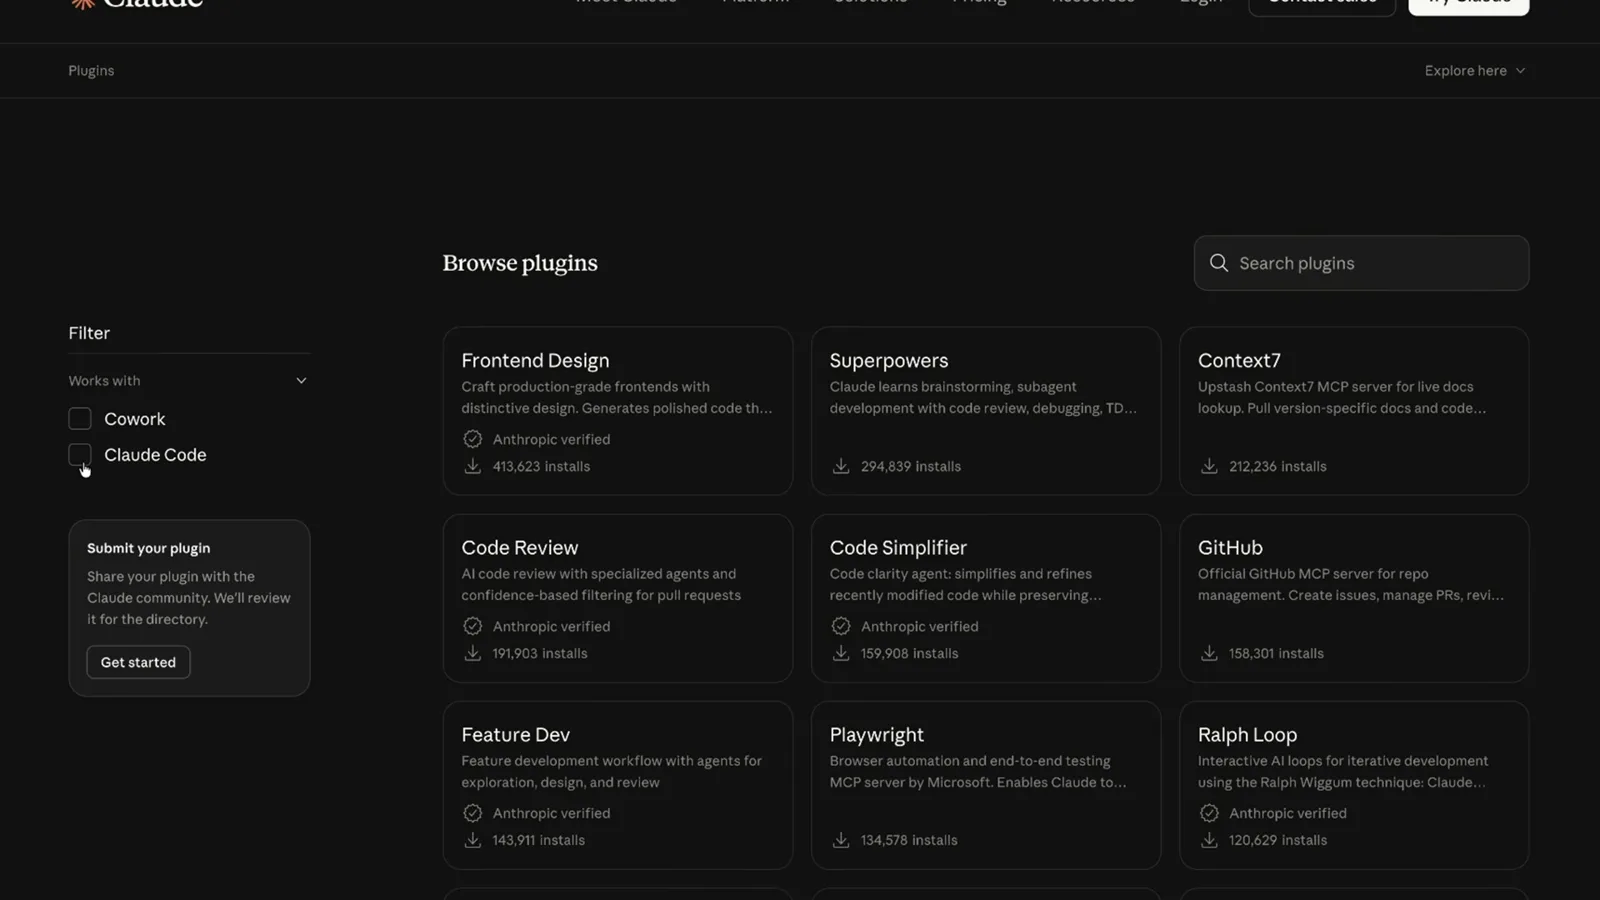1600x900 pixels.
Task: Click the download icon beside 158,301 installs
Action: point(1209,653)
